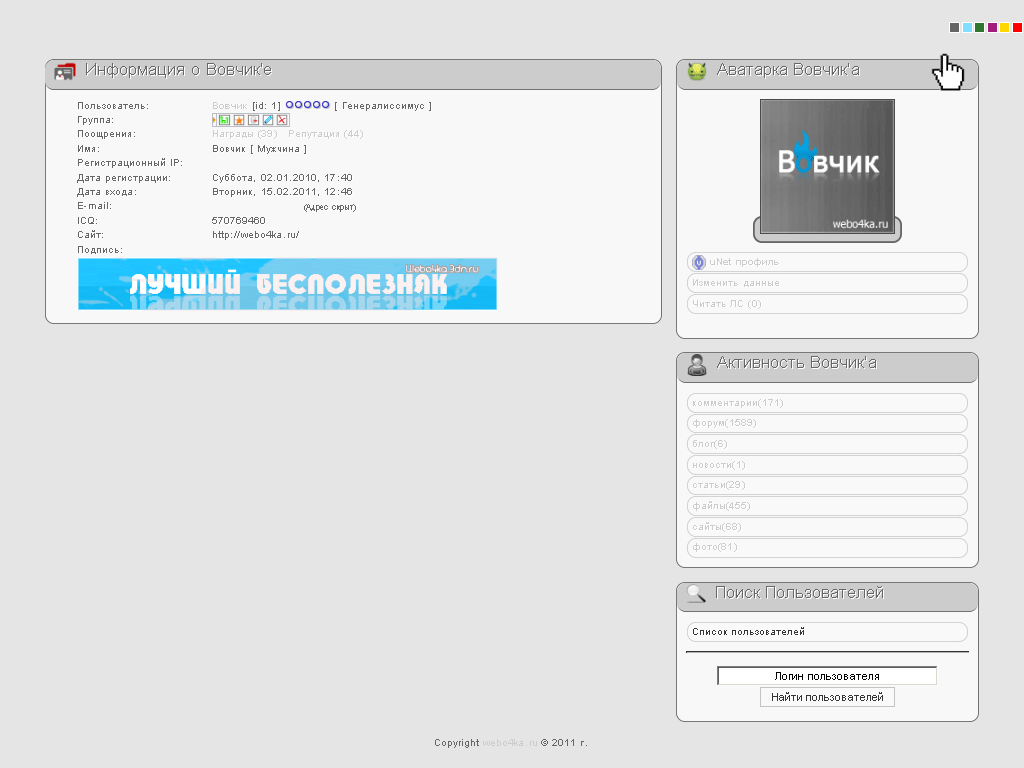This screenshot has height=768, width=1024.
Task: Click the green monster avatar panel icon
Action: tap(697, 71)
